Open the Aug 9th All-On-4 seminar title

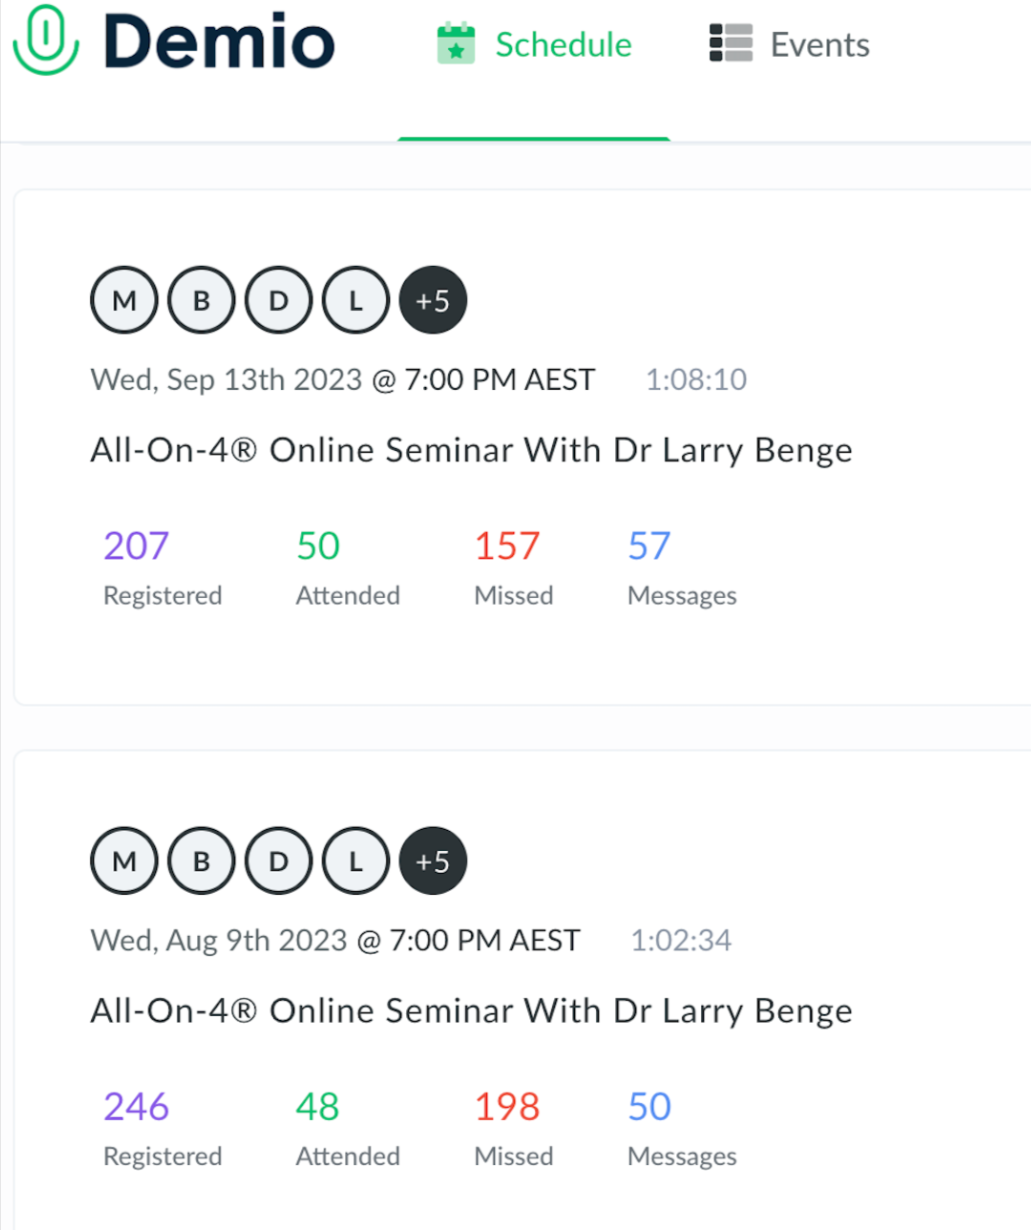(471, 1011)
